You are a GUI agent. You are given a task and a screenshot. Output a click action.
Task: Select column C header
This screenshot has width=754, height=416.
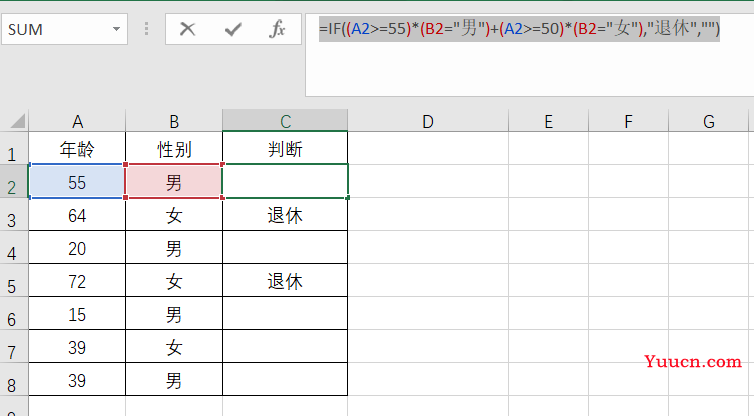[285, 122]
